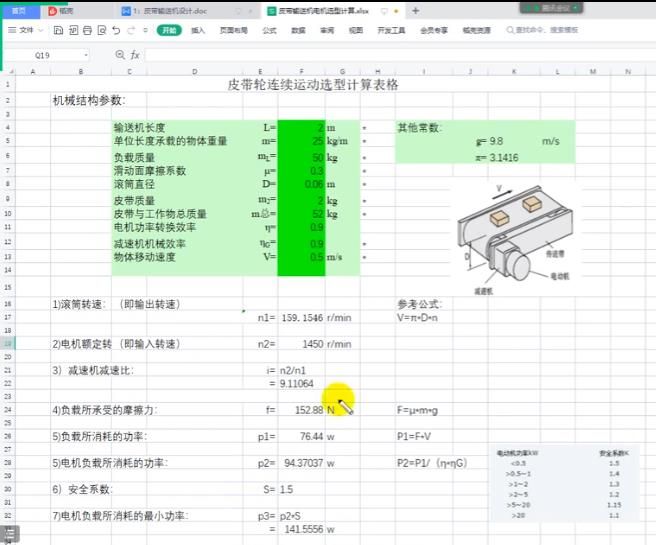Viewport: 656px width, 545px height.
Task: Click the p1 value 76.44 cell
Action: [x=302, y=436]
